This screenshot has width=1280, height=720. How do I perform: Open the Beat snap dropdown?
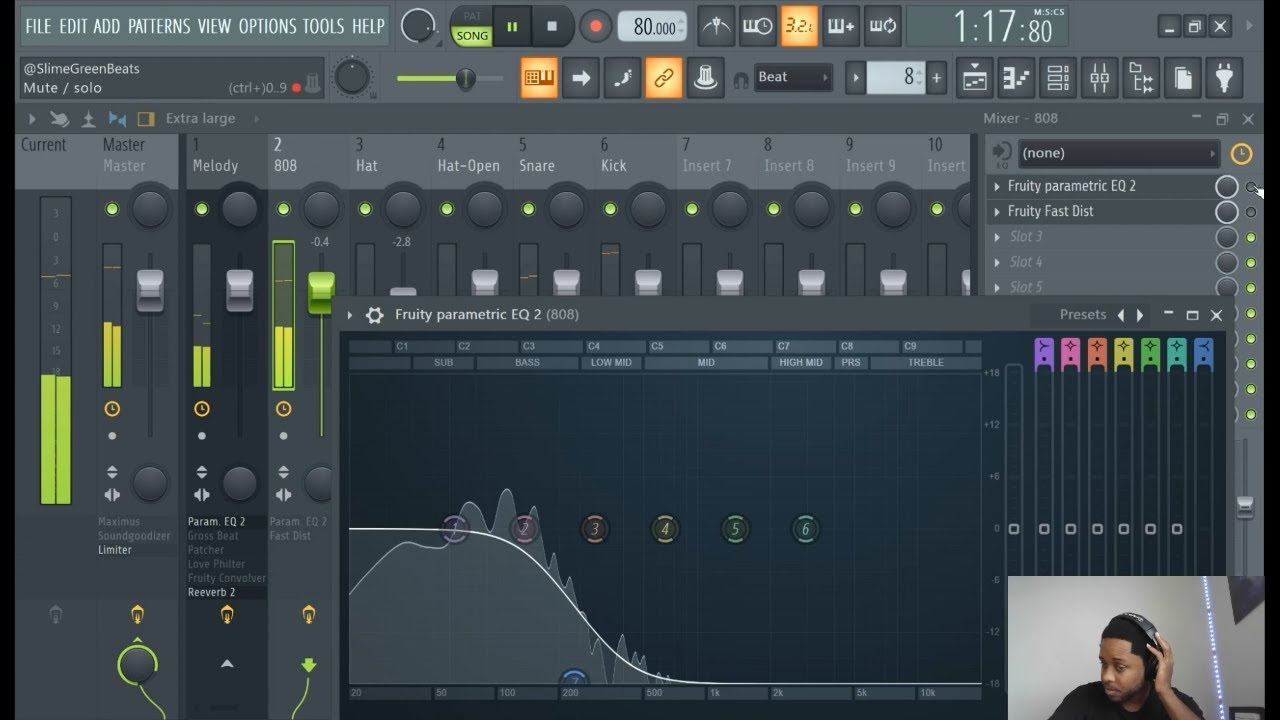[792, 77]
